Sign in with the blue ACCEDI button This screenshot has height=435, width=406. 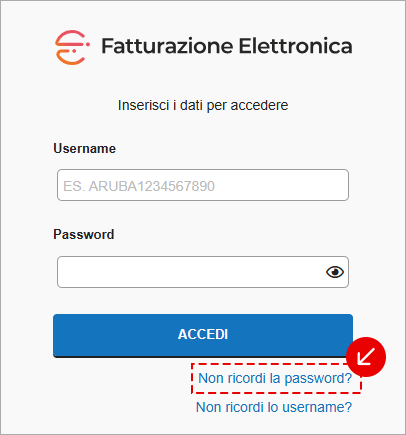(203, 335)
